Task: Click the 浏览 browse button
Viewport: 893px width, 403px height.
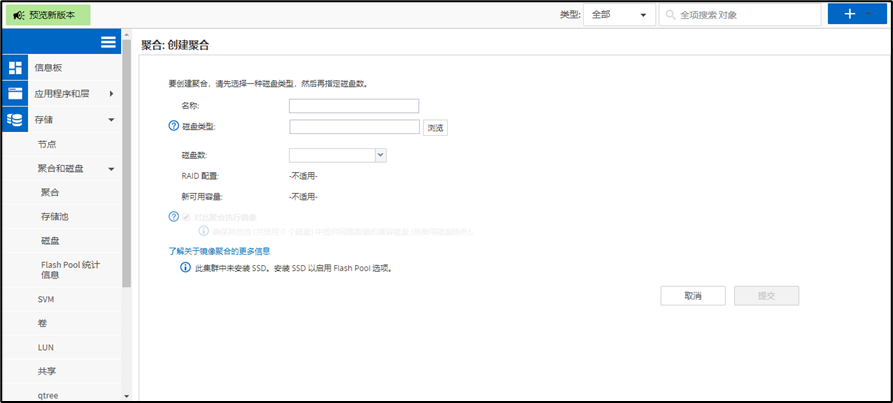Action: (435, 127)
